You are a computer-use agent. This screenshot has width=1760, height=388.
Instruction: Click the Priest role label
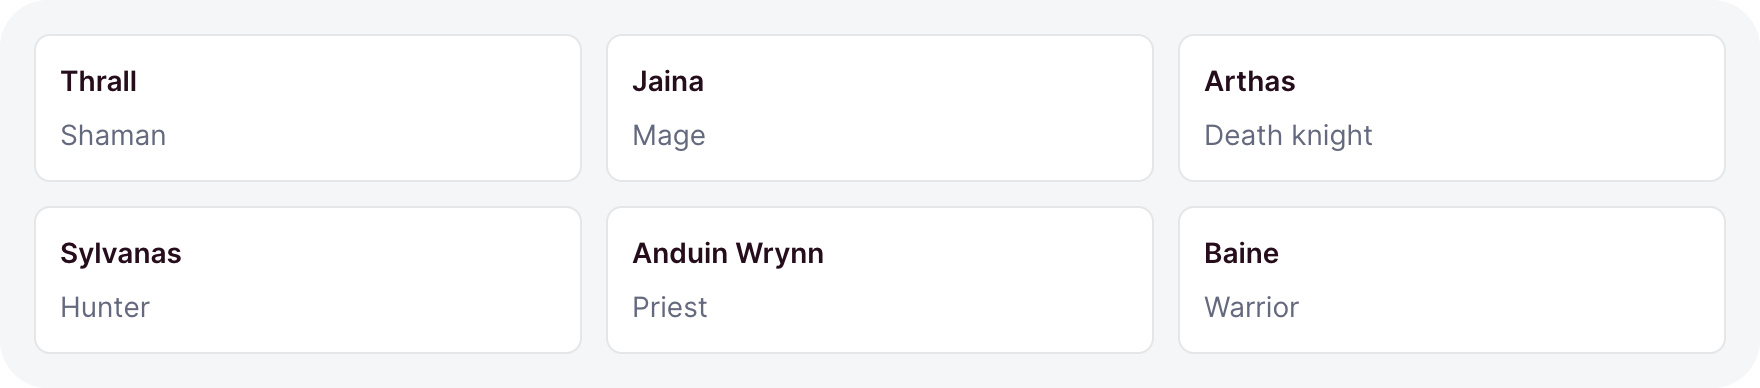click(670, 307)
